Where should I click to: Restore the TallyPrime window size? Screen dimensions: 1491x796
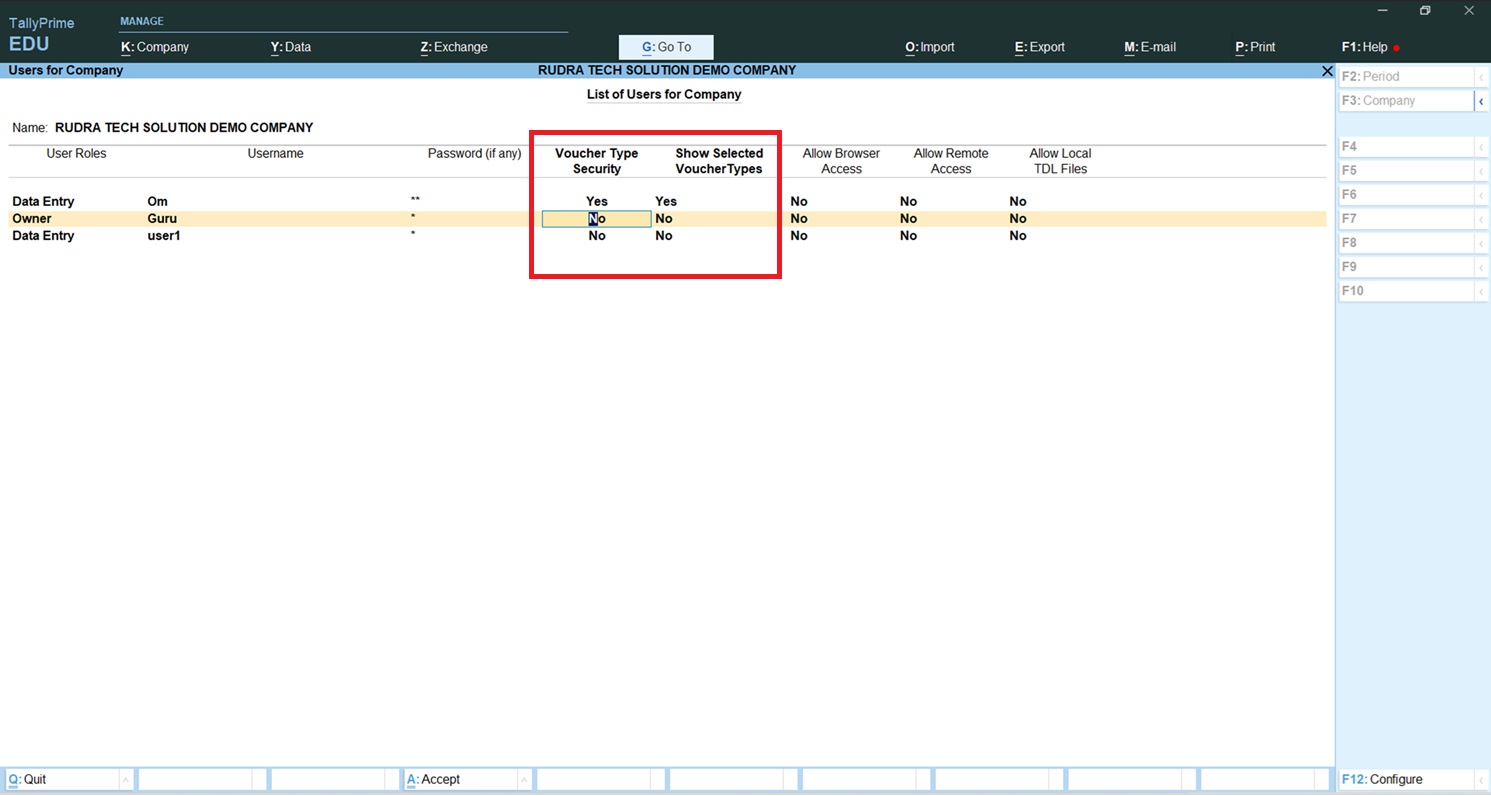point(1425,11)
